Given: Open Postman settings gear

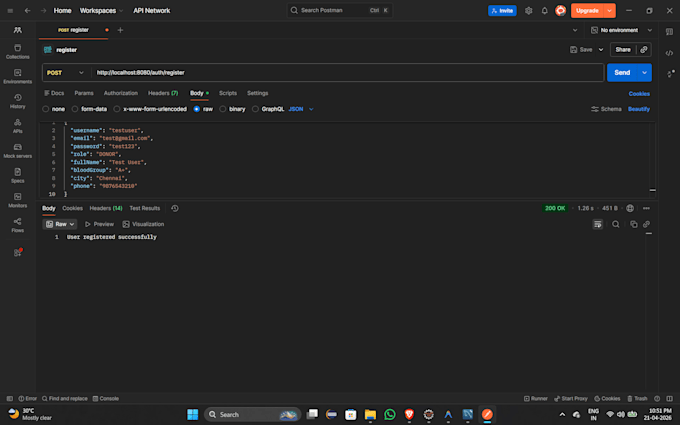Looking at the screenshot, I should click(528, 10).
